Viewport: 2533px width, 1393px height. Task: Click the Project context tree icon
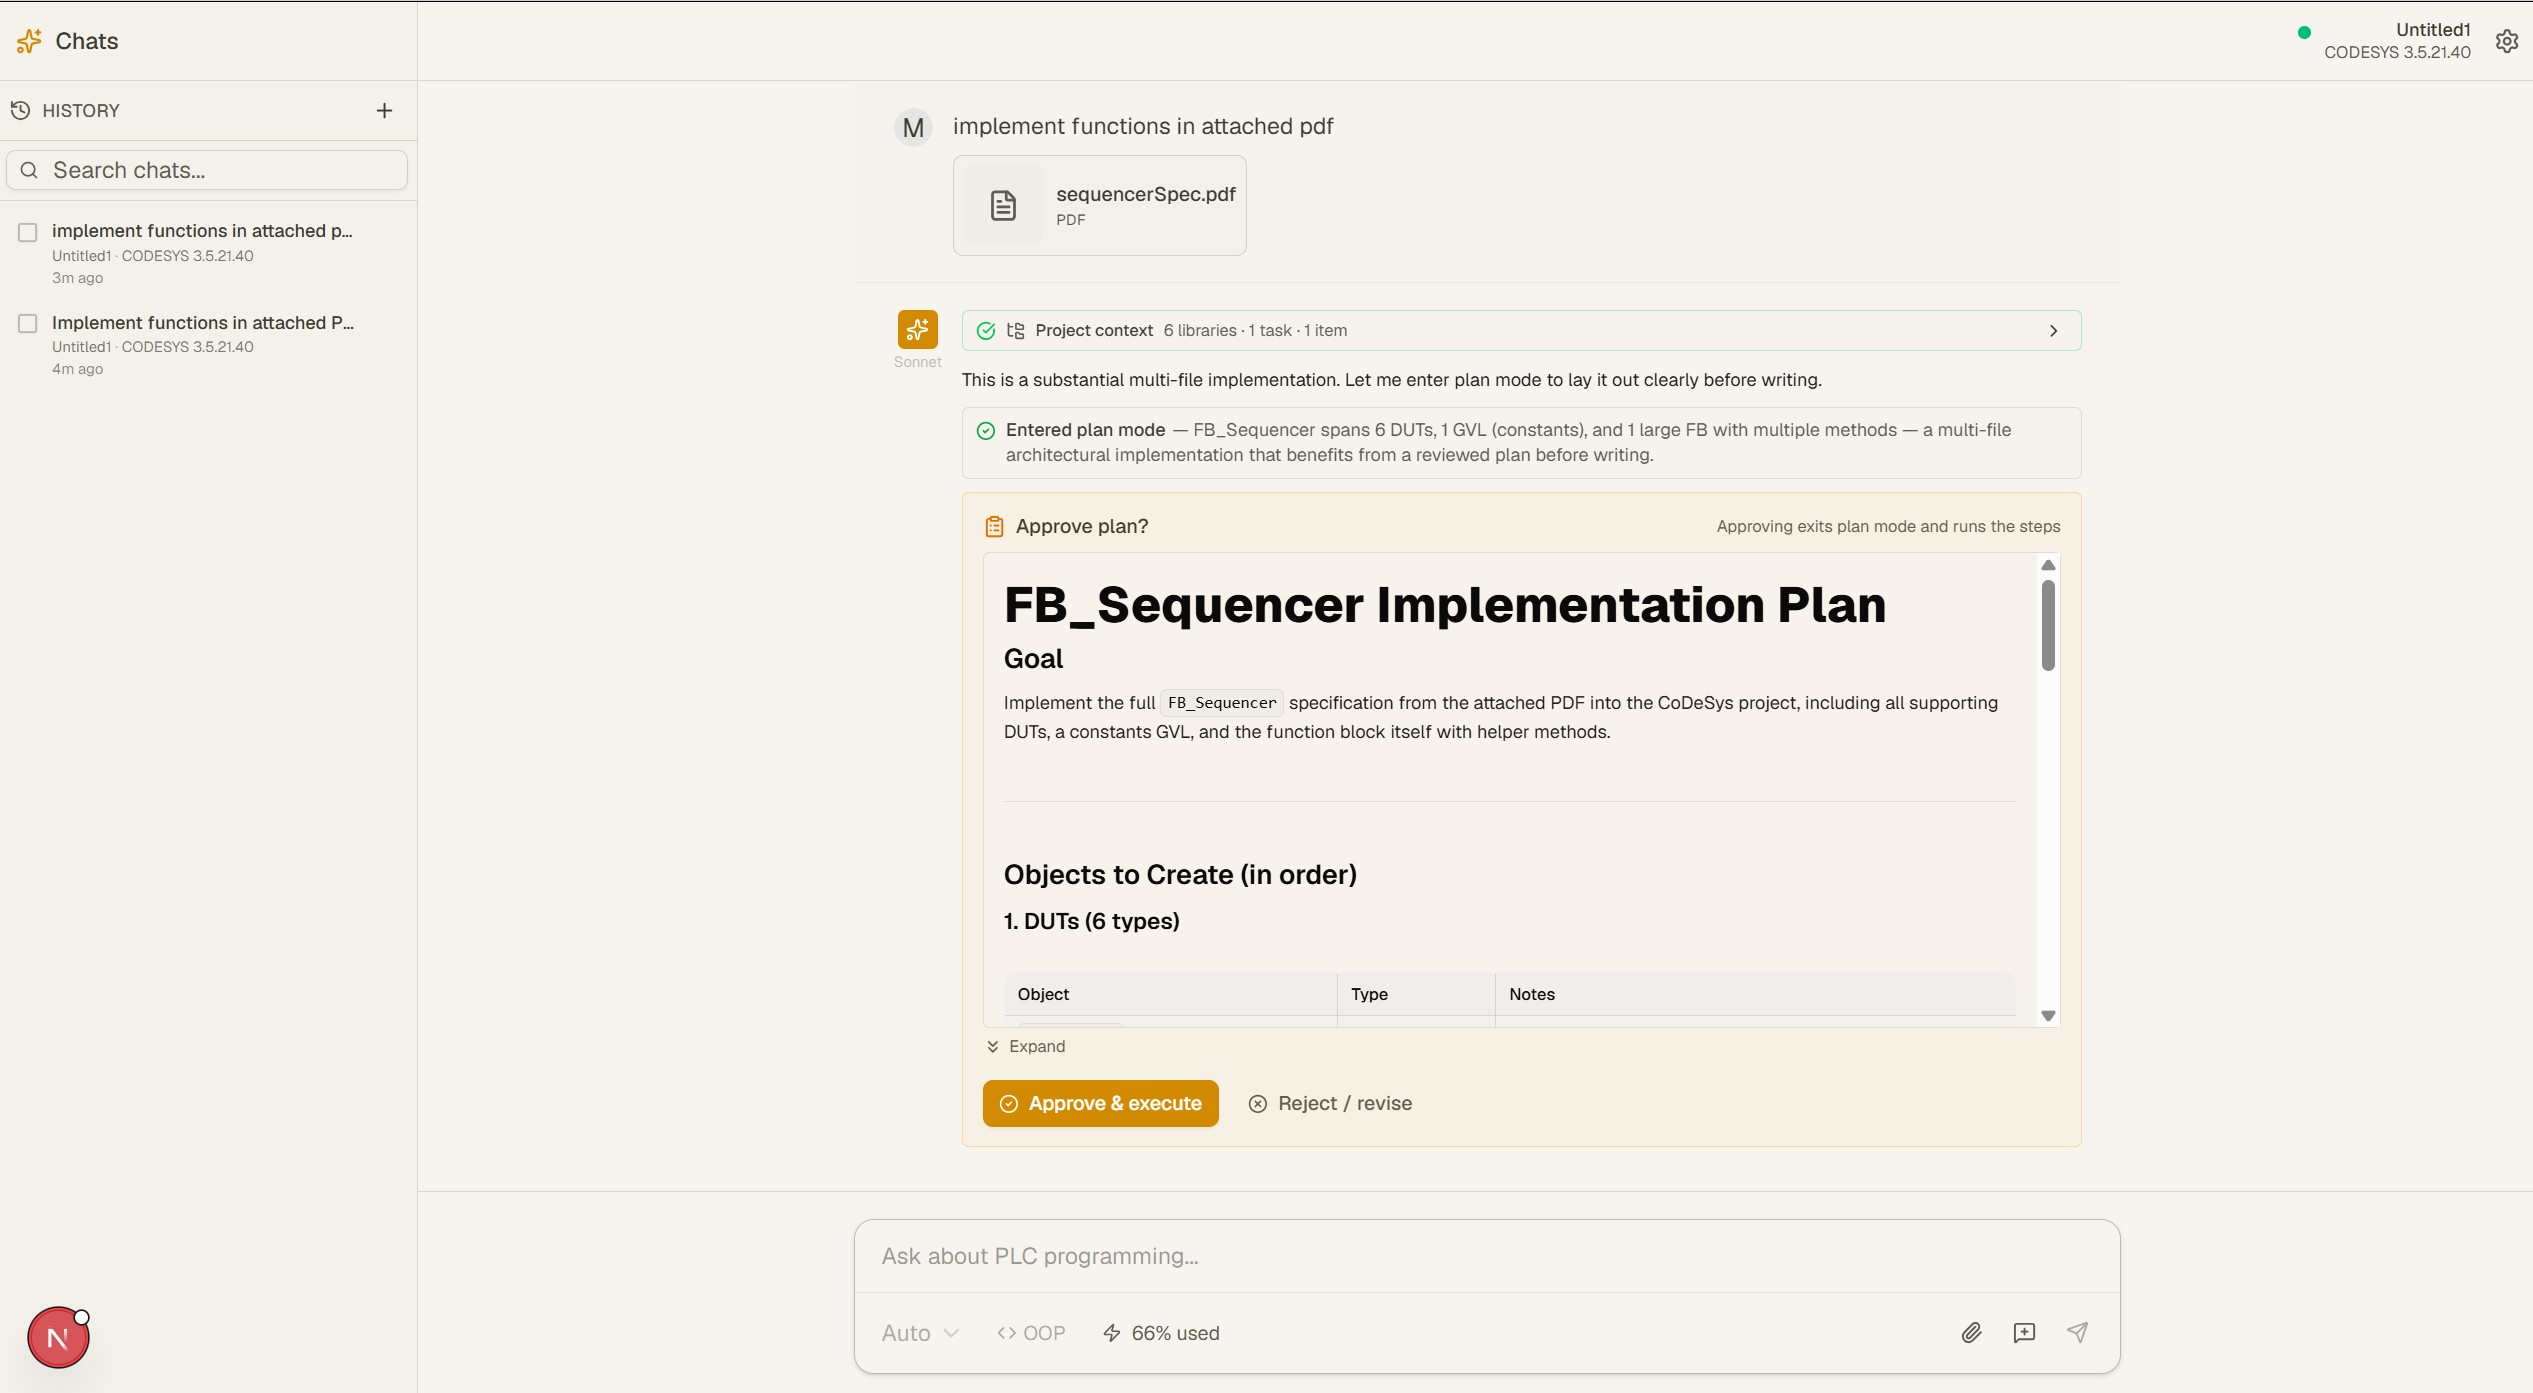pos(1015,331)
